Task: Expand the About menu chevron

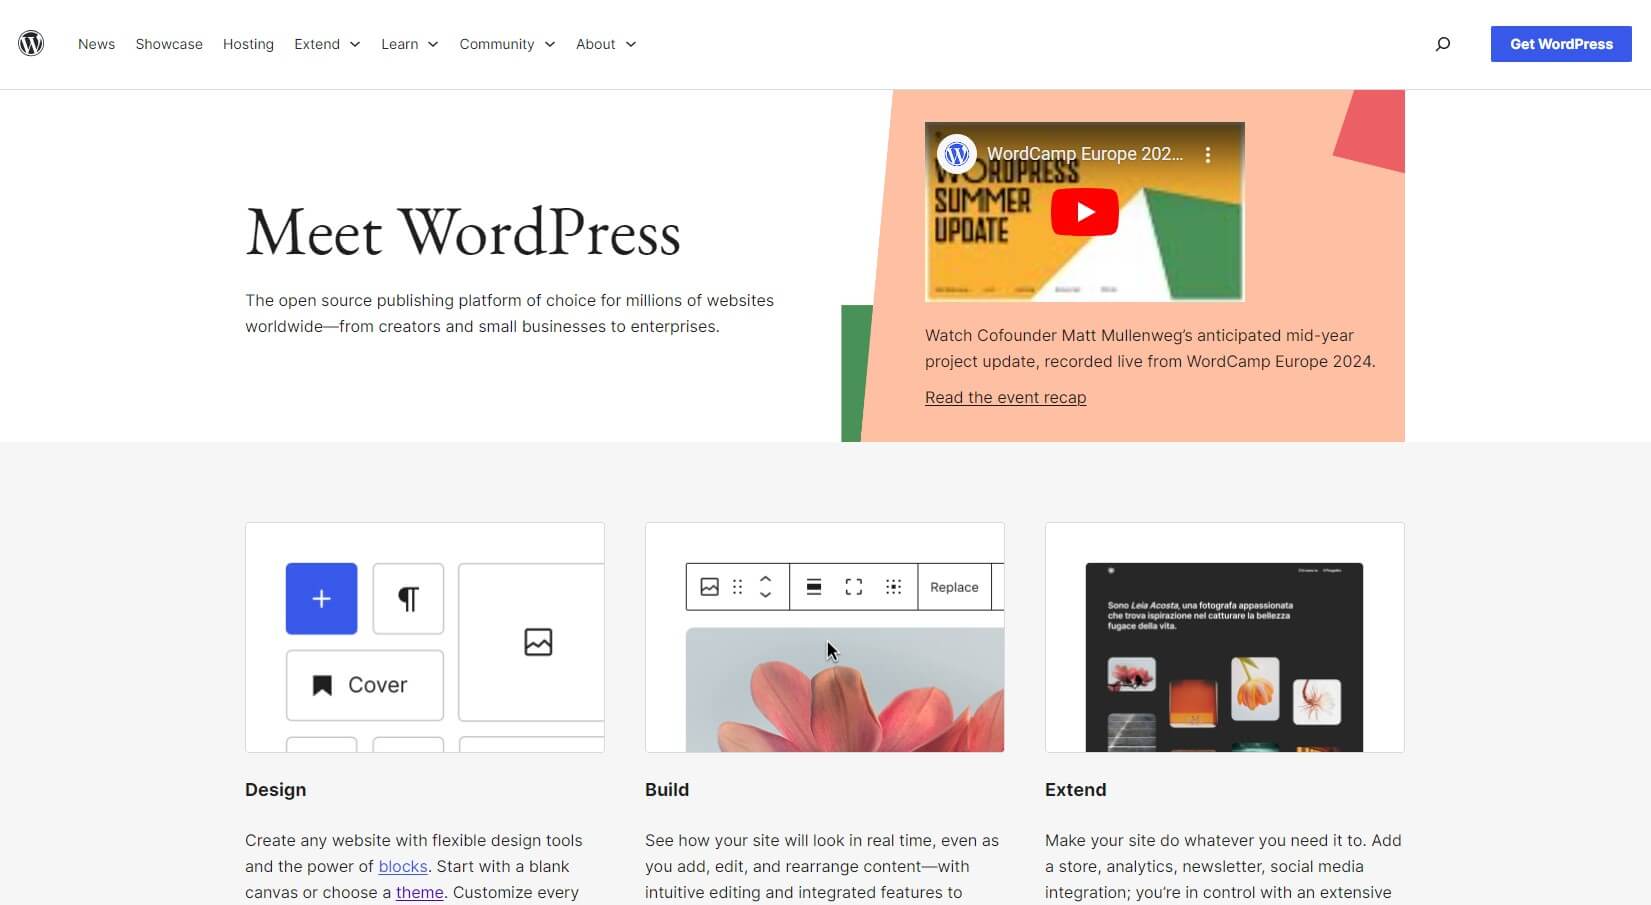Action: [631, 44]
